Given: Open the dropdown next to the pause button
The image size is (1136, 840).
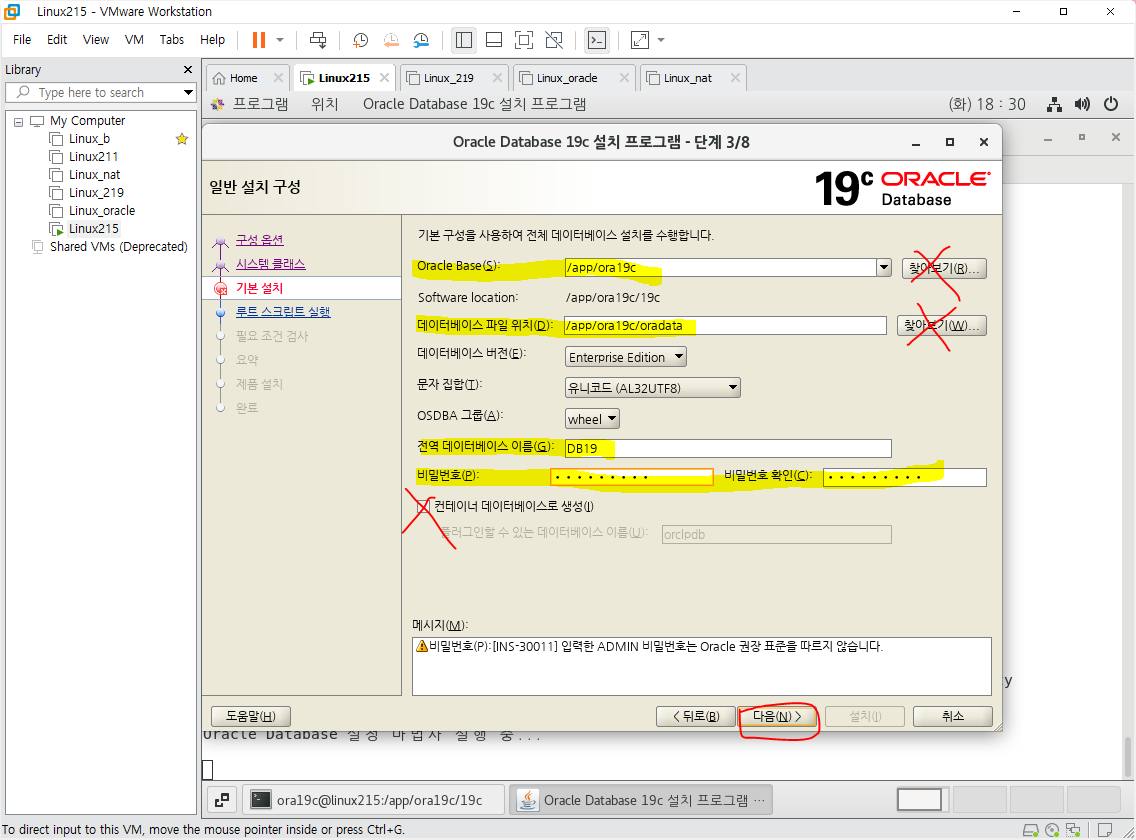Looking at the screenshot, I should 280,40.
